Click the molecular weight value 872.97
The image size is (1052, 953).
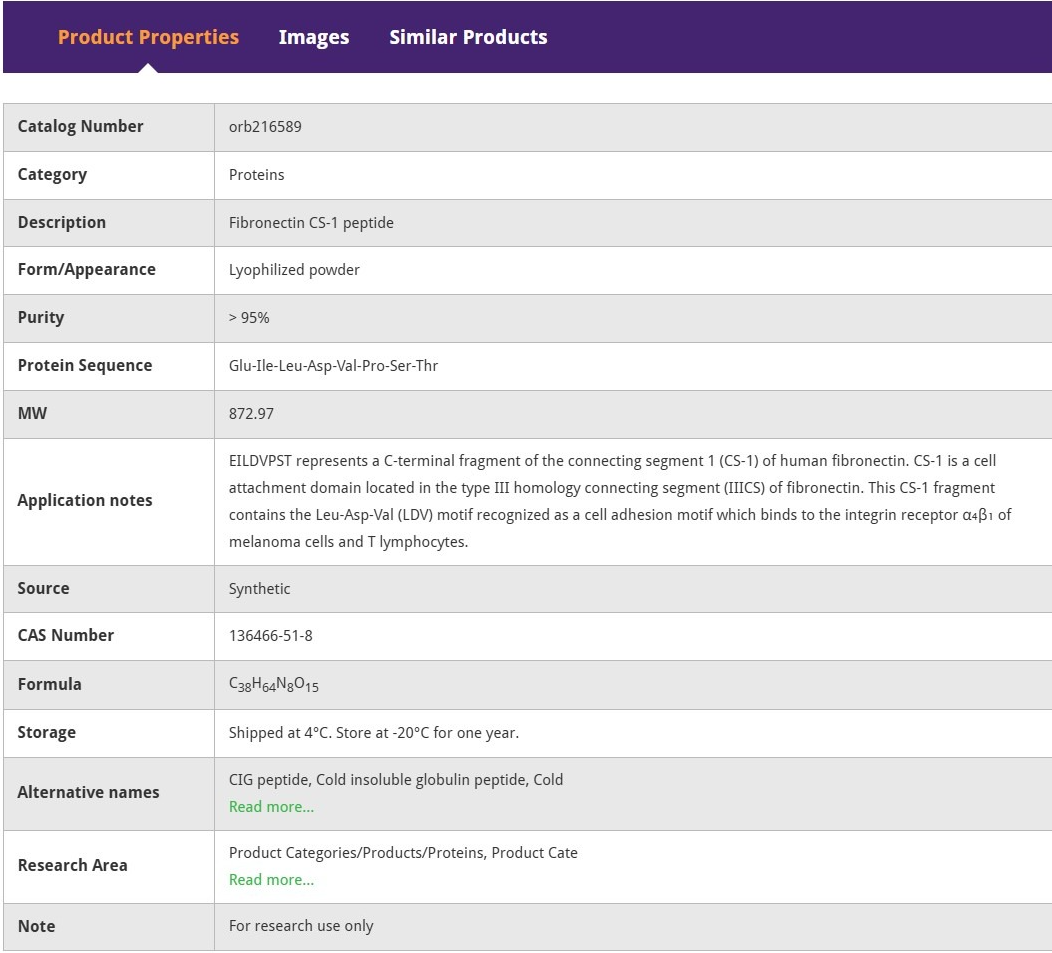[x=251, y=414]
